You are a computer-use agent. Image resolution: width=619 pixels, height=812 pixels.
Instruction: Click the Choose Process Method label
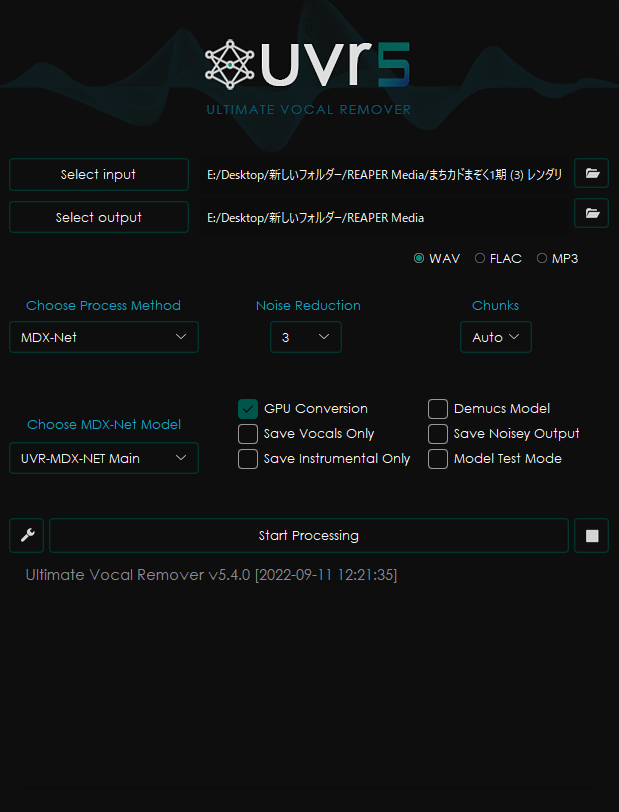point(104,306)
